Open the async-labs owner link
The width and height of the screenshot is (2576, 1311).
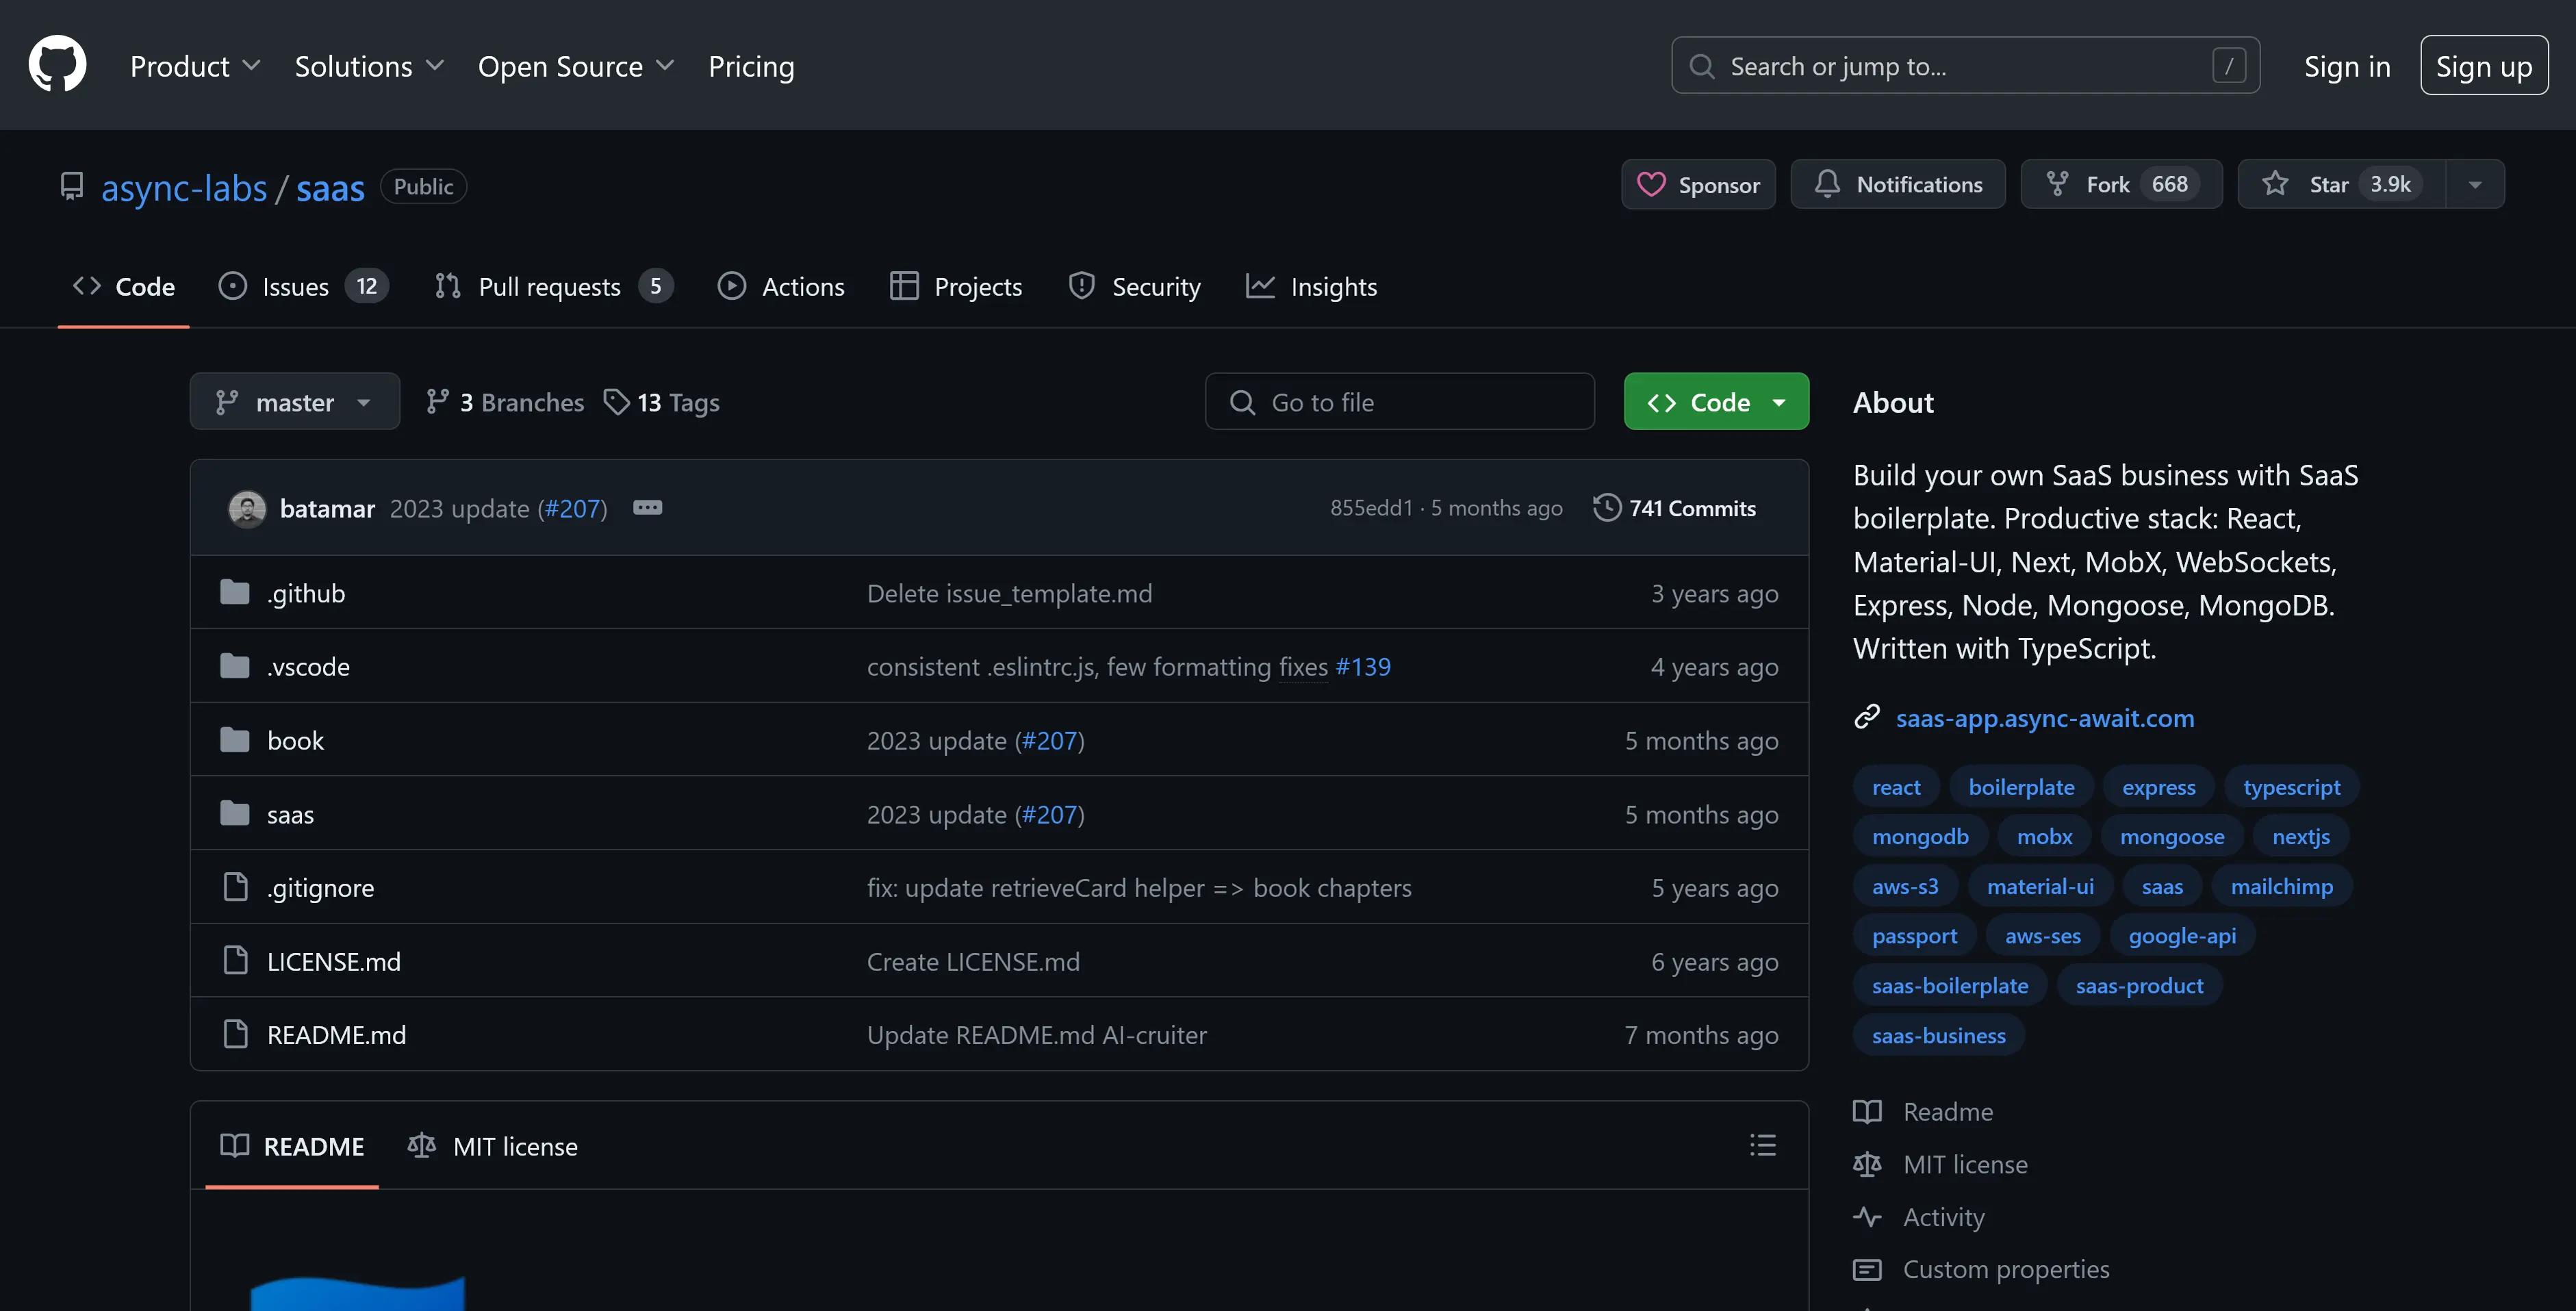[x=184, y=187]
